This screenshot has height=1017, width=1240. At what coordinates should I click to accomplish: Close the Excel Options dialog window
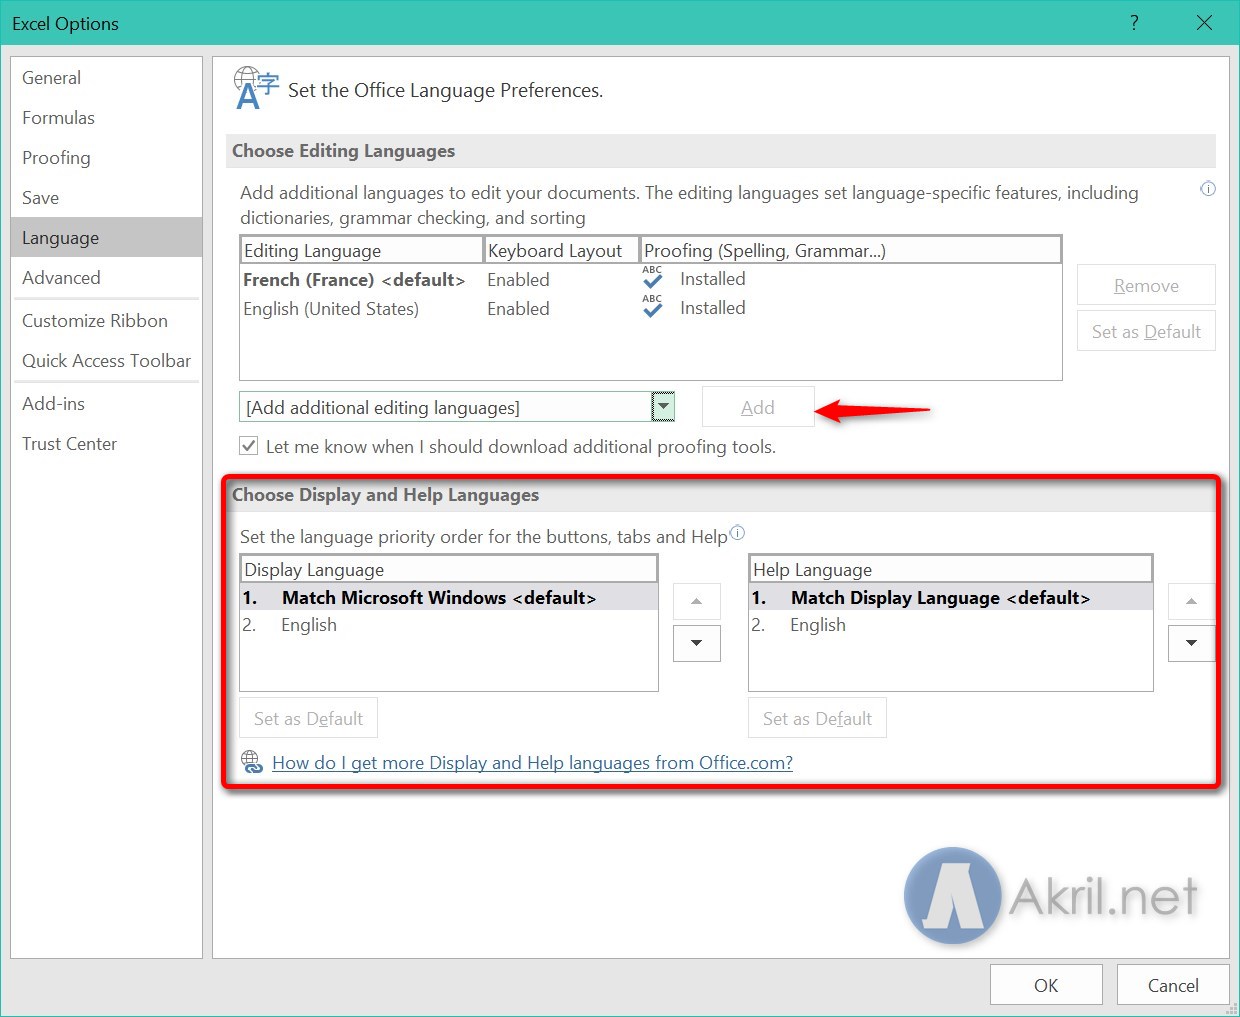coord(1204,23)
